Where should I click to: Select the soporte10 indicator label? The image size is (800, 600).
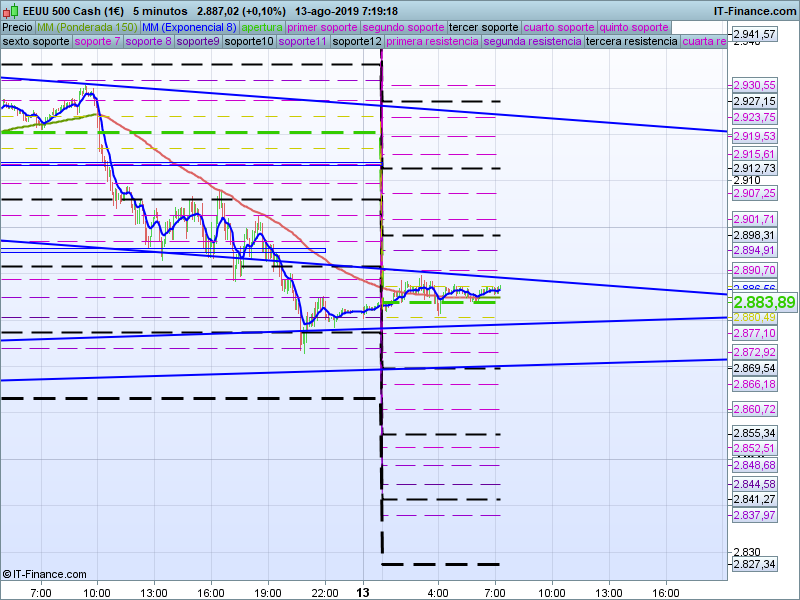pyautogui.click(x=249, y=42)
